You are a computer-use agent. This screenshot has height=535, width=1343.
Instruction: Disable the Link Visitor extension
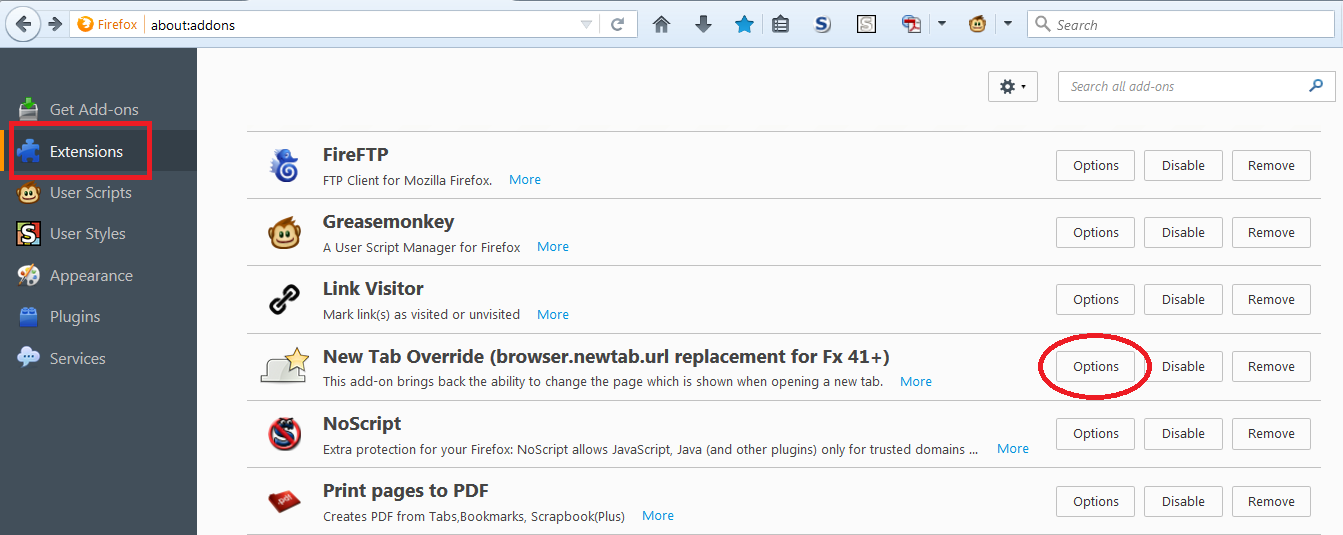1183,300
